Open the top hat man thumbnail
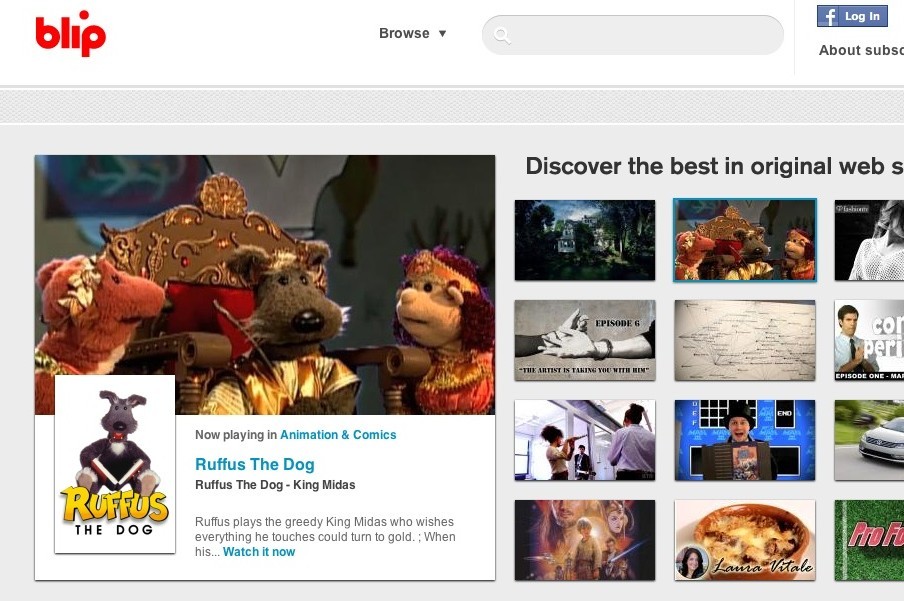The image size is (904, 601). tap(745, 440)
